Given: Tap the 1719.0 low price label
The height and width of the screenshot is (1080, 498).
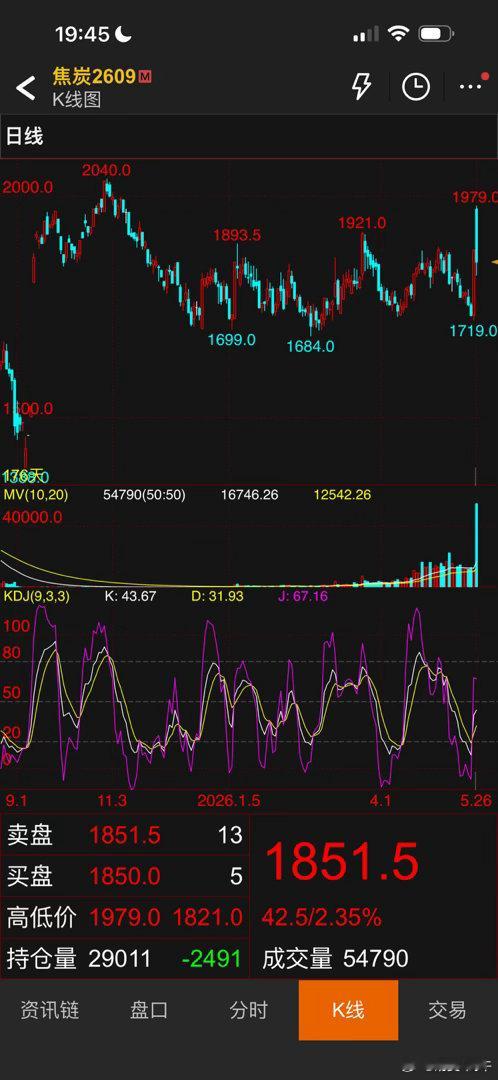Looking at the screenshot, I should point(473,331).
